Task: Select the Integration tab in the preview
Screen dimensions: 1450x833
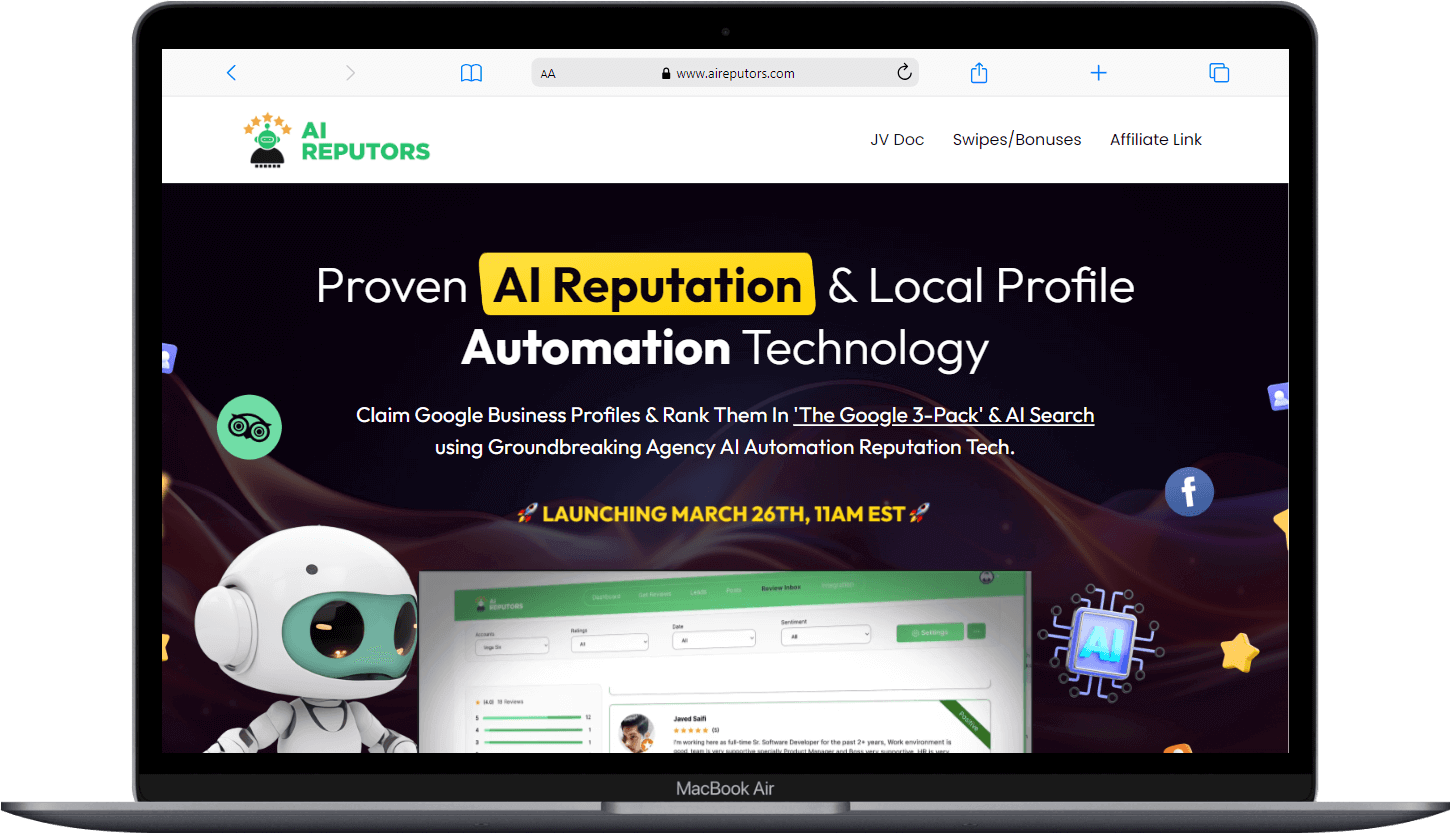Action: [x=837, y=585]
